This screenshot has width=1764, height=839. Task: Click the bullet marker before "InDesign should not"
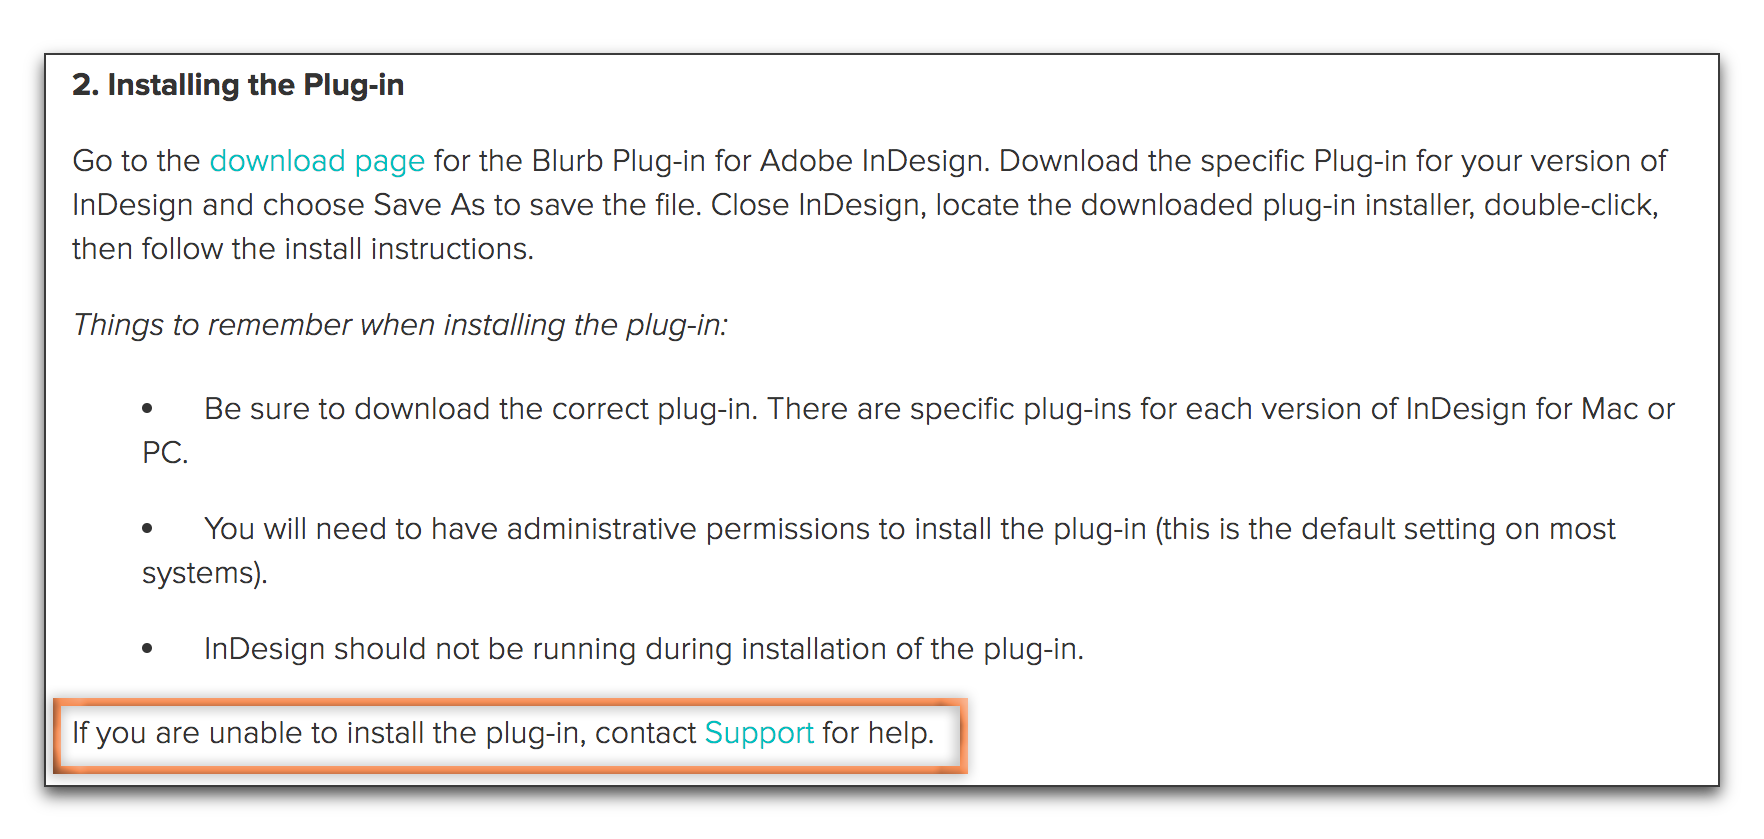click(148, 649)
